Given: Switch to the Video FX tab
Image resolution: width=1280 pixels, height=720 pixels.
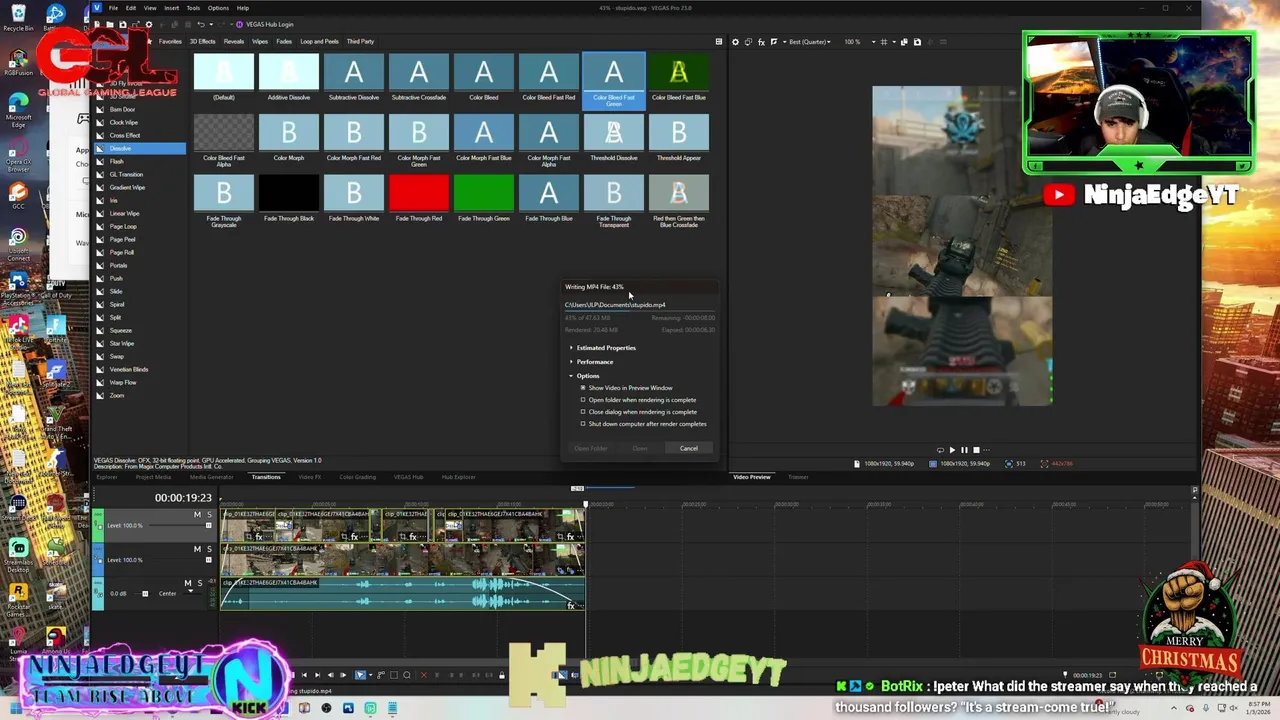Looking at the screenshot, I should coord(309,477).
